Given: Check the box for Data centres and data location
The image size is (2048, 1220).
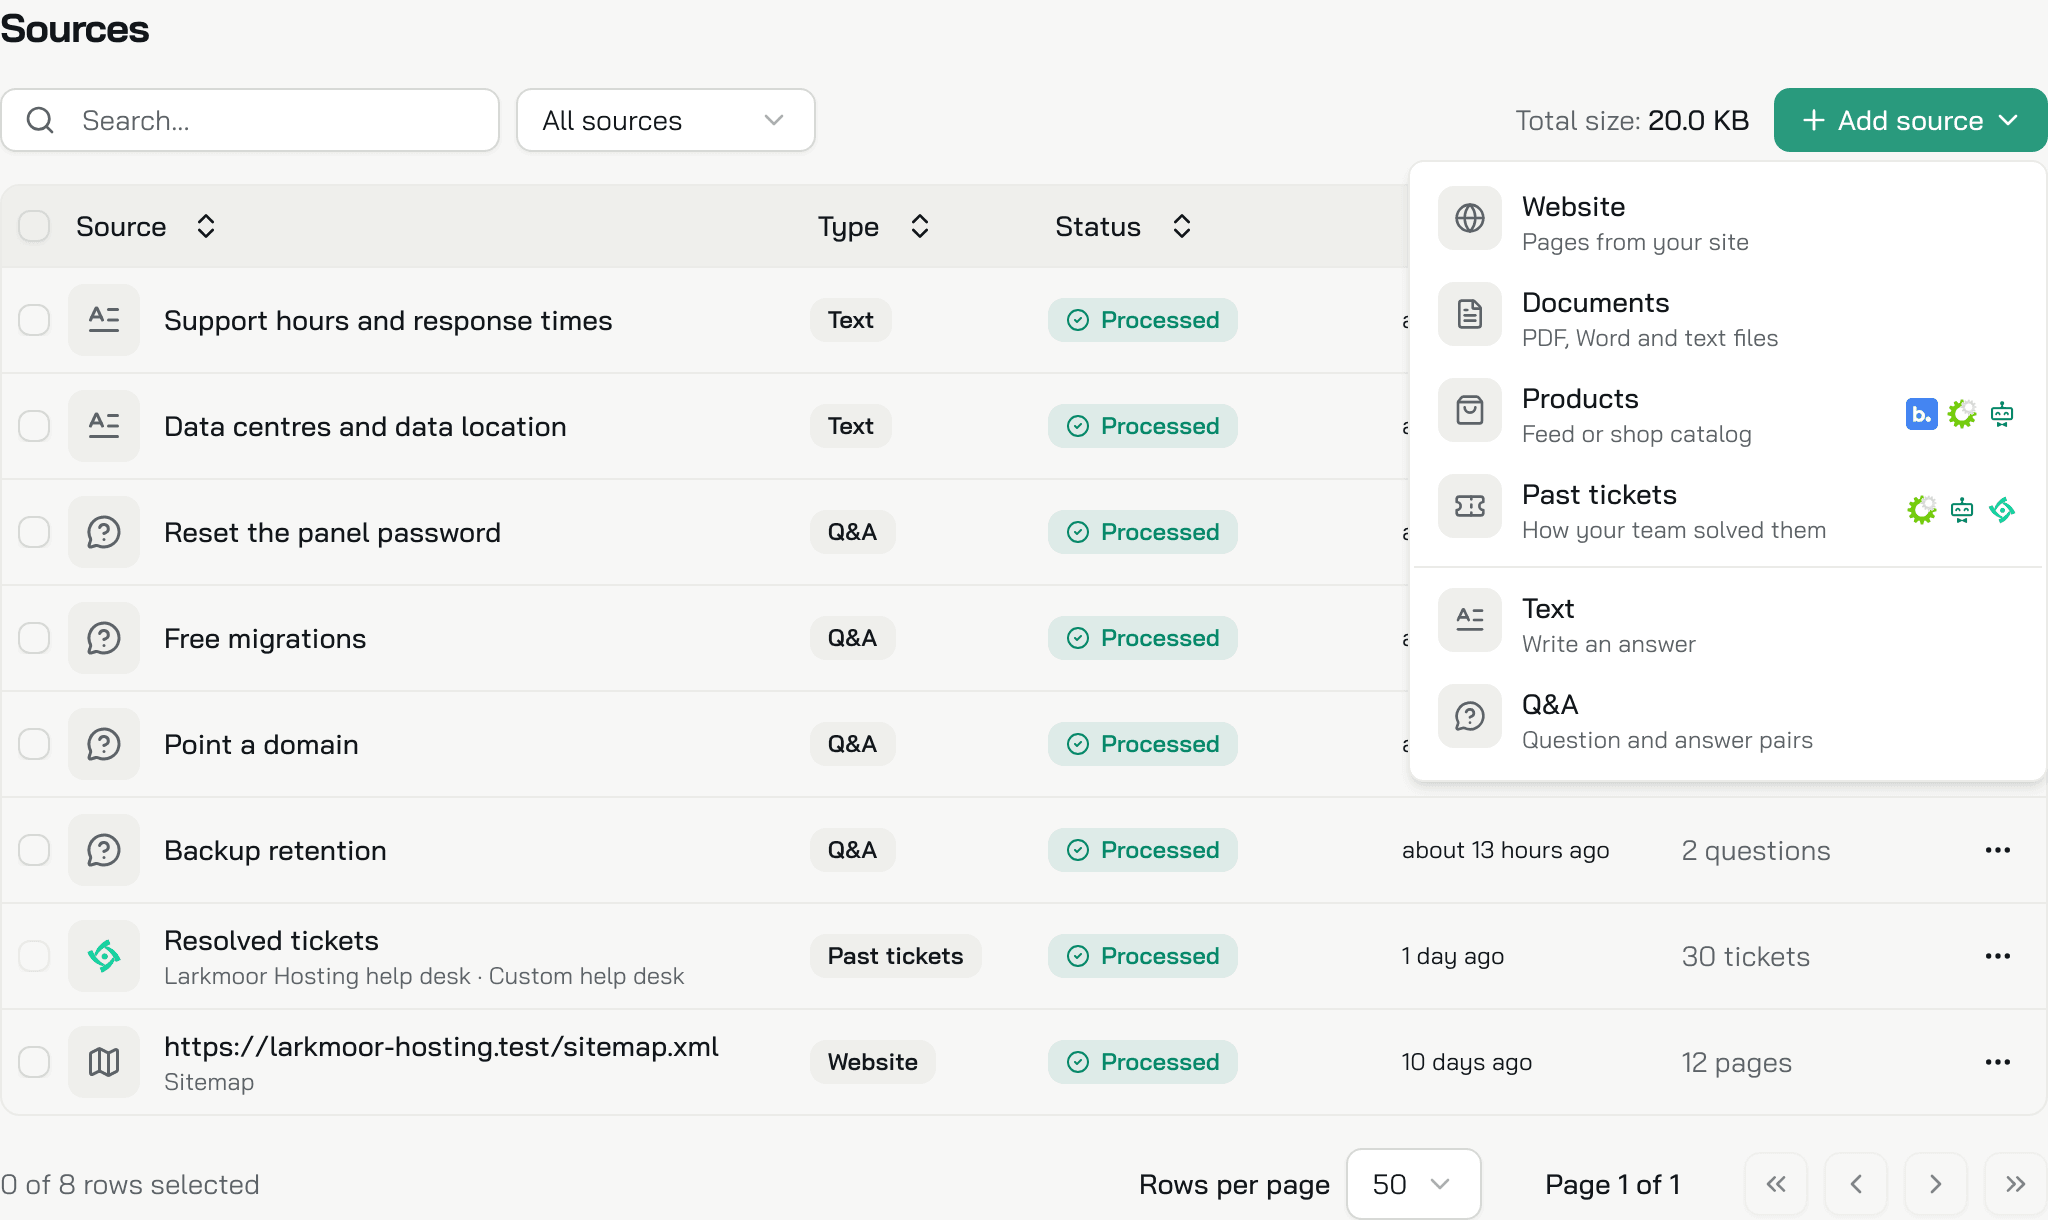Looking at the screenshot, I should pos(34,426).
